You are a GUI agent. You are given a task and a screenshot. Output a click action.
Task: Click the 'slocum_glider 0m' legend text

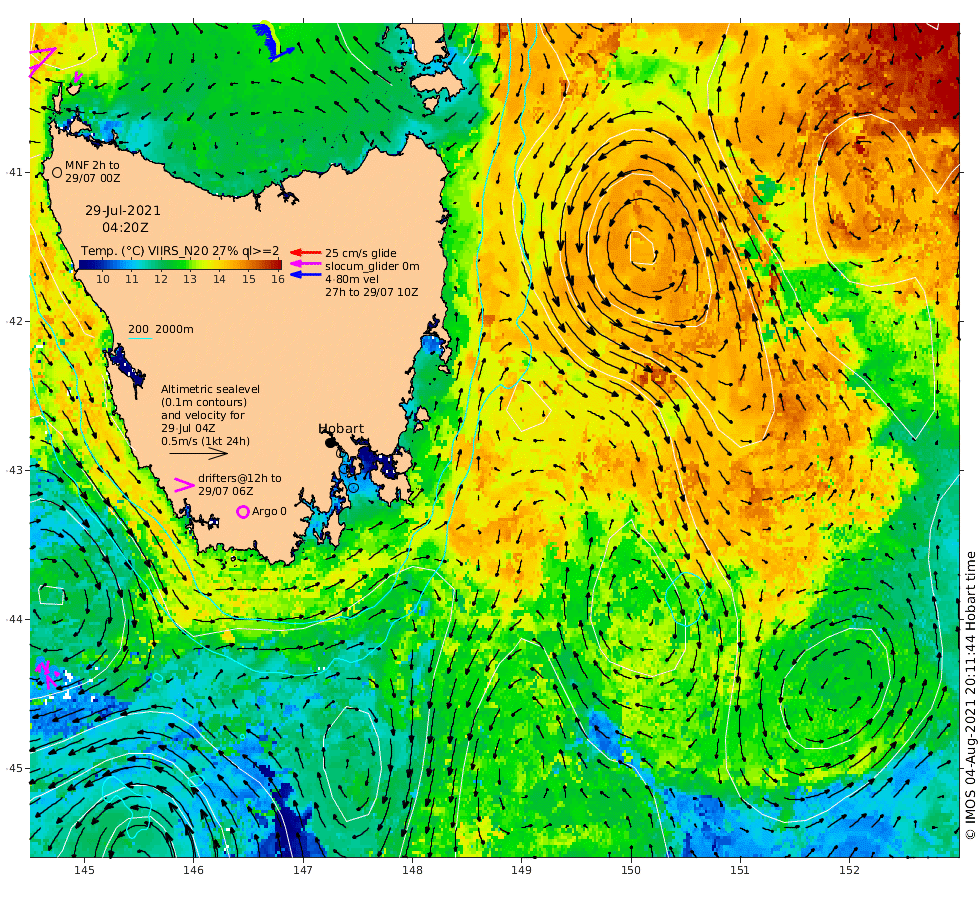[372, 266]
